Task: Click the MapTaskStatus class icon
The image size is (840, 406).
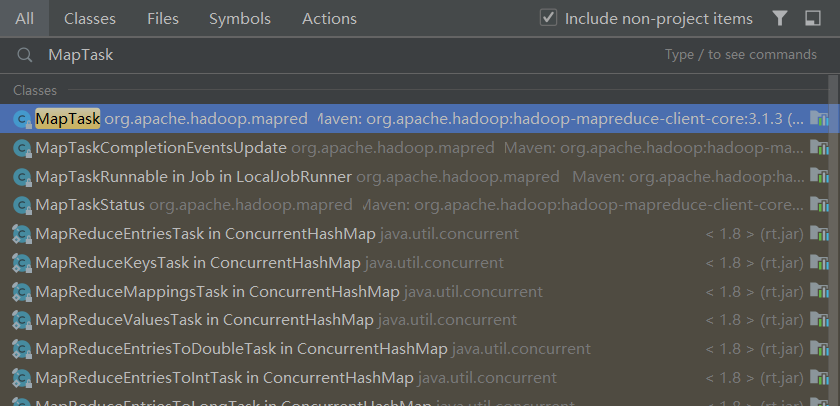Action: [21, 205]
